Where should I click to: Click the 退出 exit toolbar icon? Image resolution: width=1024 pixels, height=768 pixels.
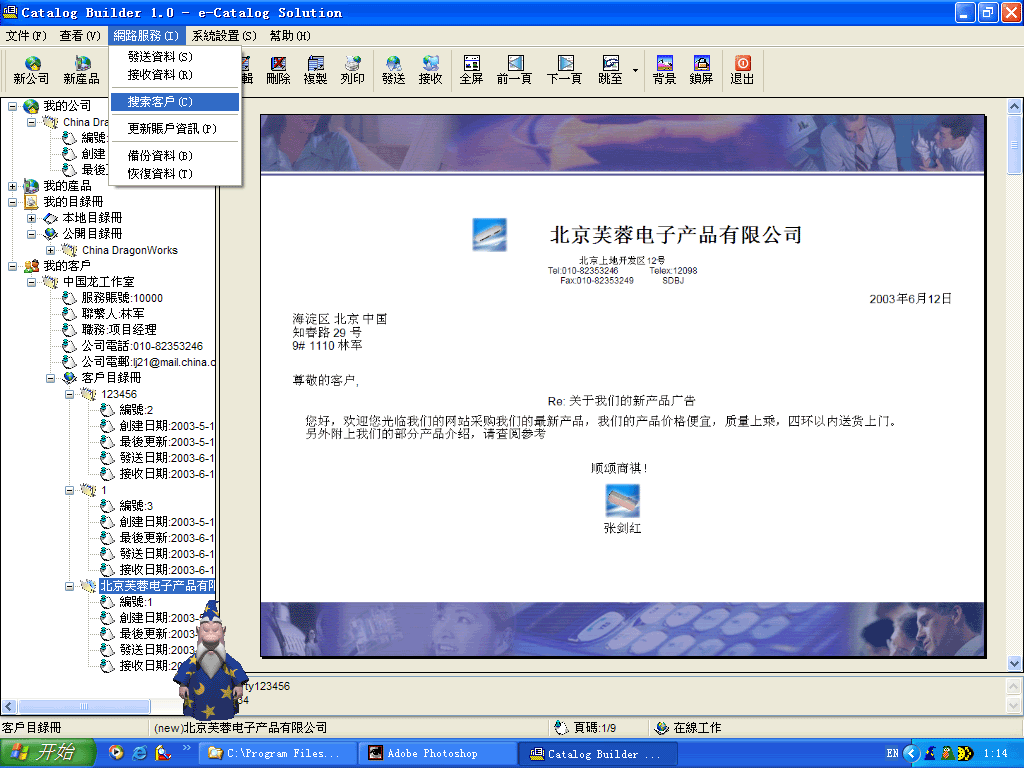742,70
